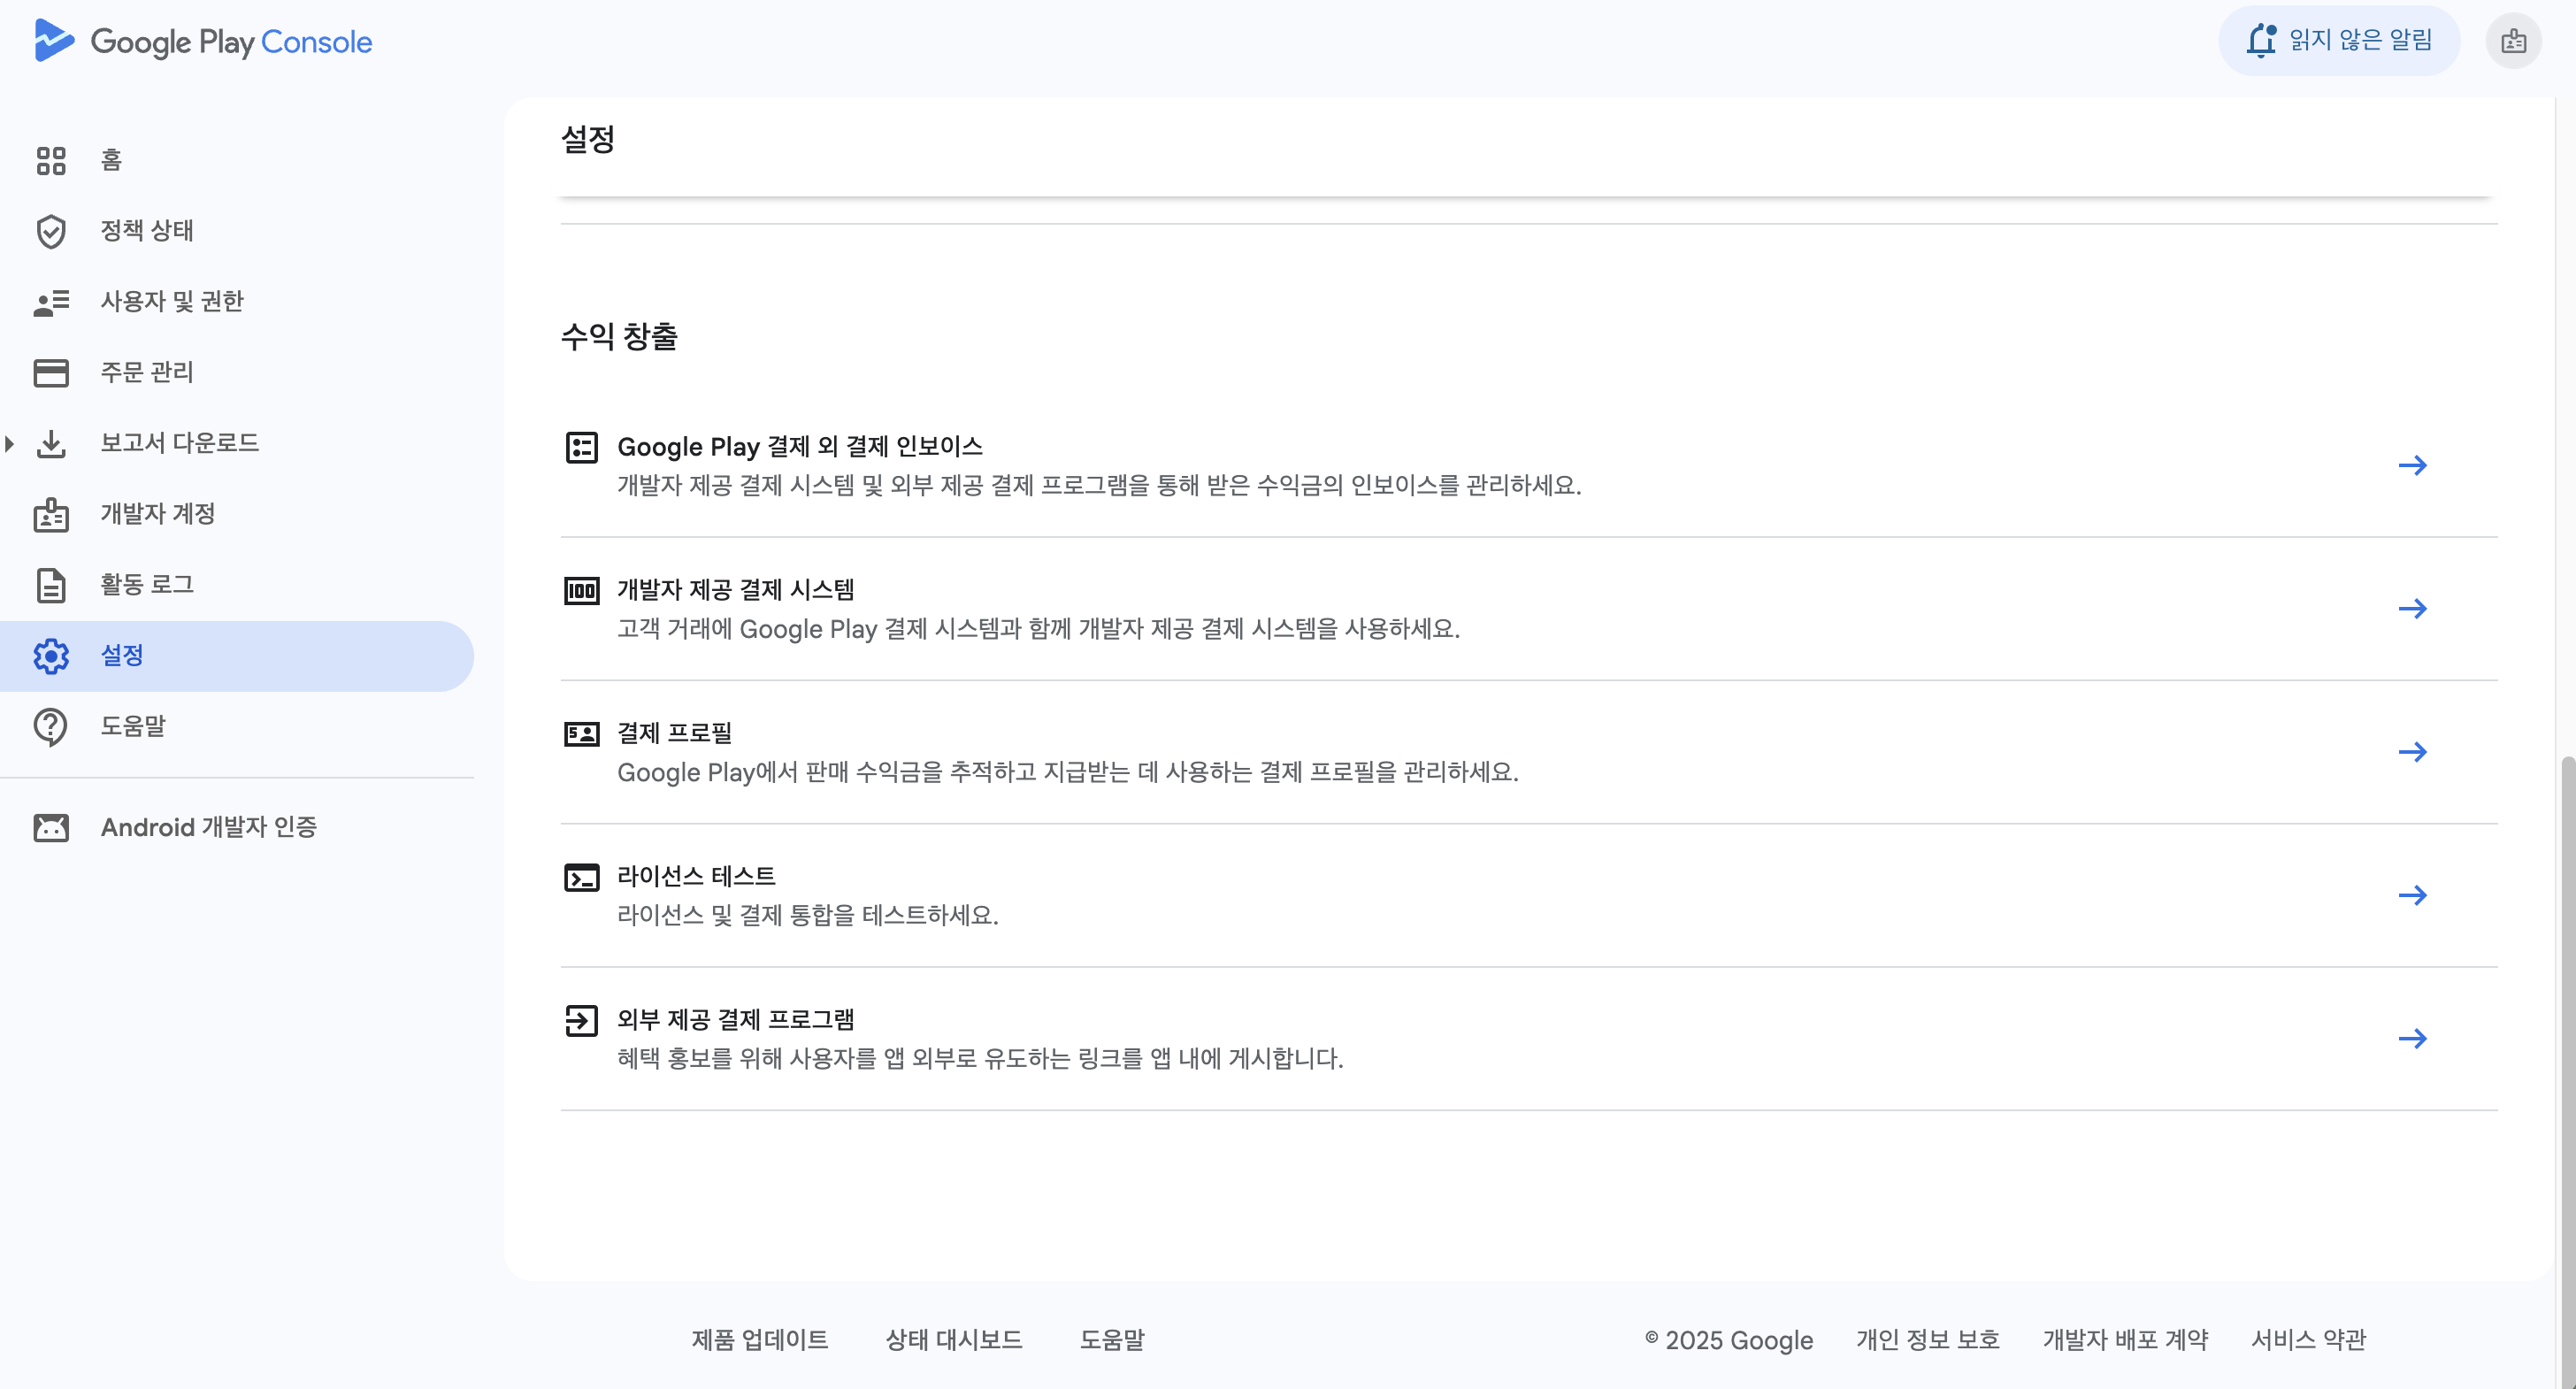Image resolution: width=2576 pixels, height=1389 pixels.
Task: Click the account badge icon at top right
Action: coord(2513,41)
